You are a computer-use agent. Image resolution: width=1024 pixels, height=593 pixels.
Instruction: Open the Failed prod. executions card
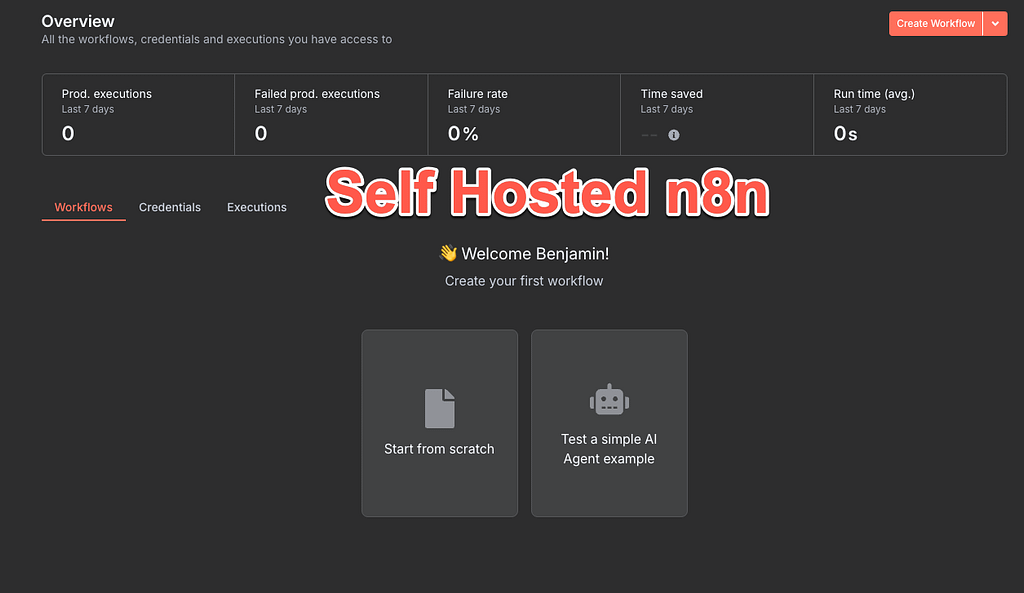tap(331, 114)
